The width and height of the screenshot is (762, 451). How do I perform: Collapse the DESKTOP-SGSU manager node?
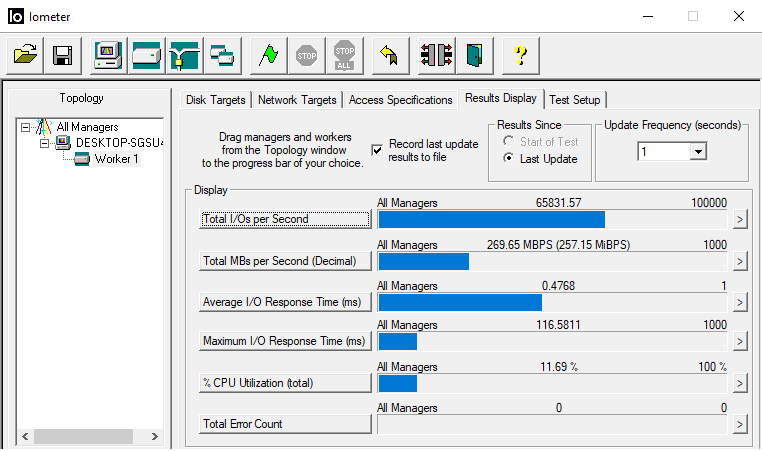coord(44,143)
